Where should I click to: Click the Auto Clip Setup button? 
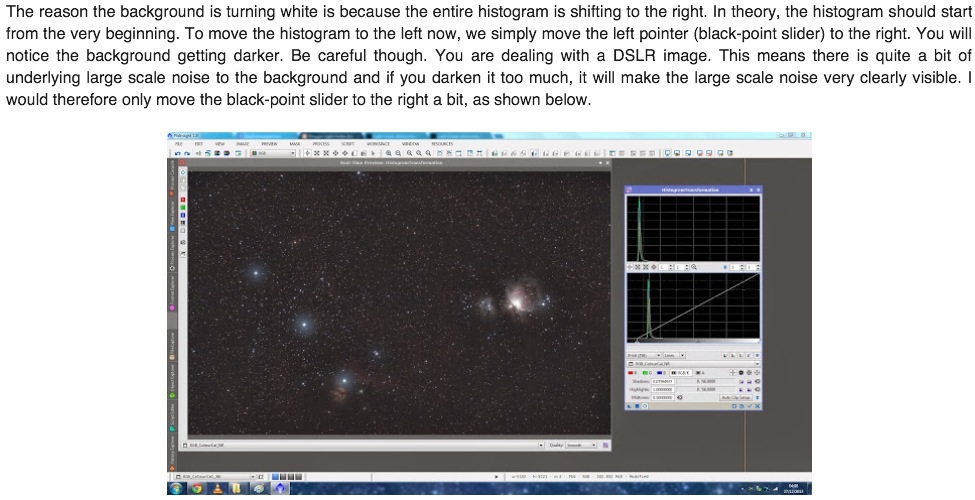click(x=736, y=397)
